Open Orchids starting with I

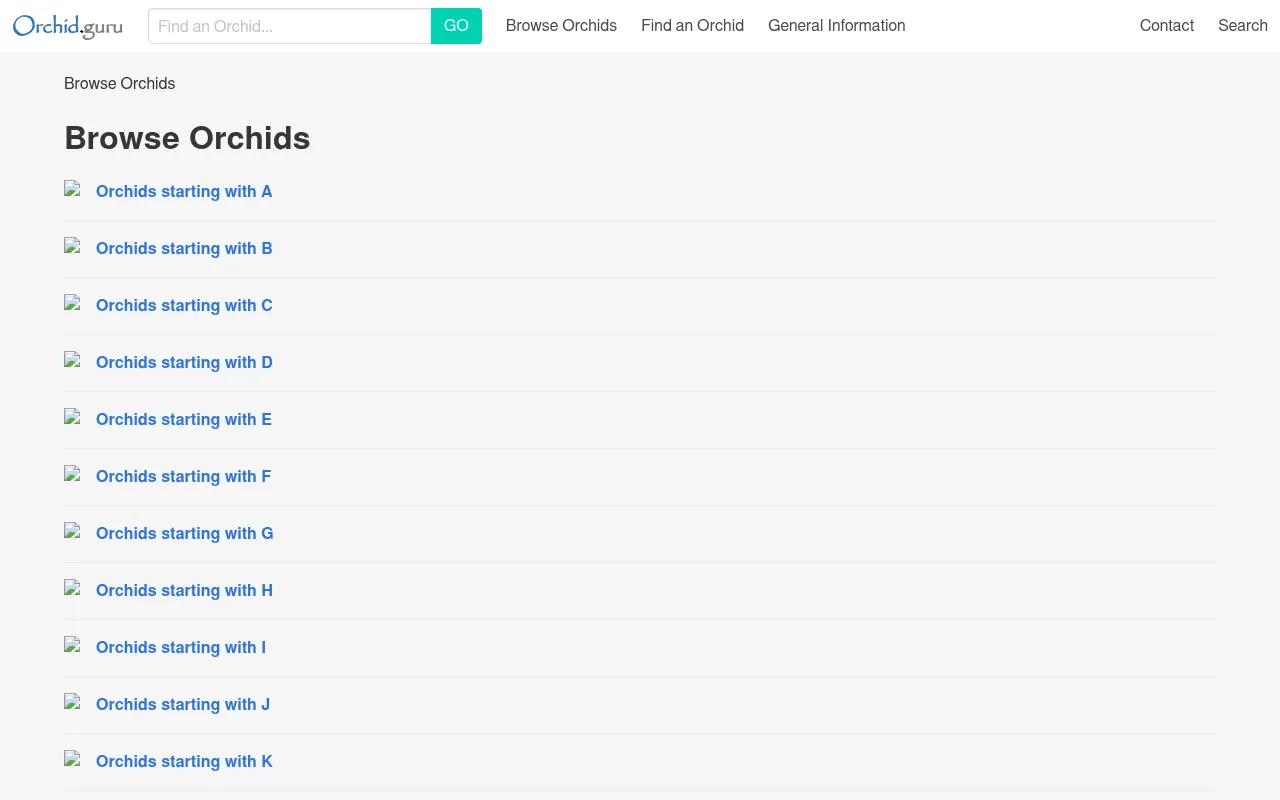point(181,647)
